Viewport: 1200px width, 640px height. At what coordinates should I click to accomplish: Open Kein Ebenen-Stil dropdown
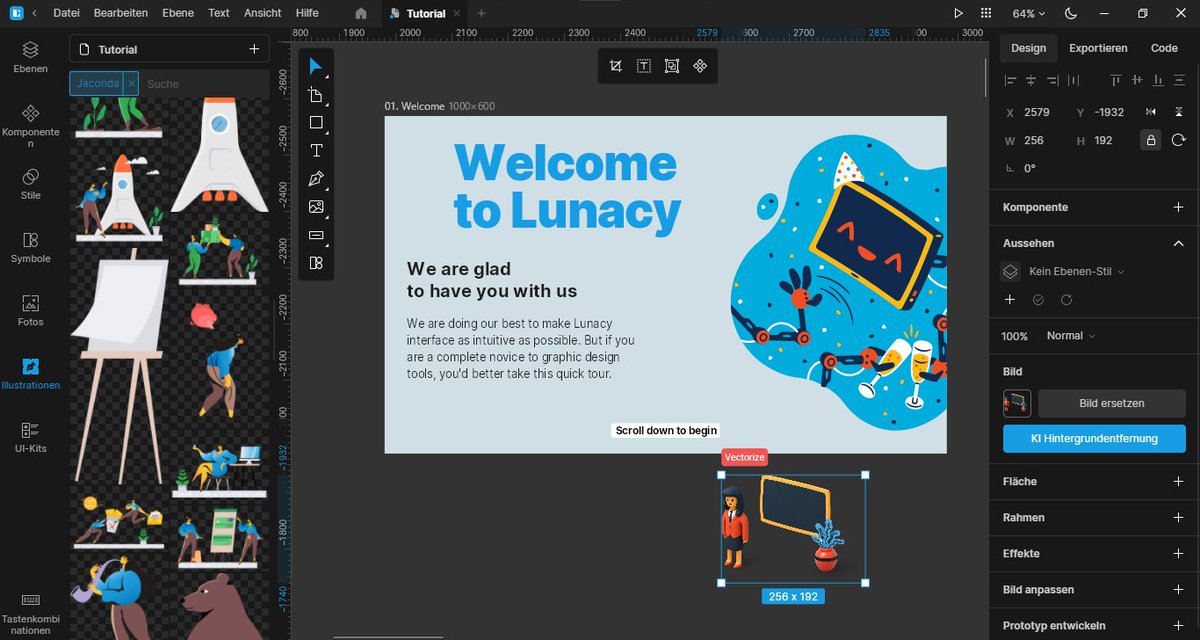tap(1076, 271)
